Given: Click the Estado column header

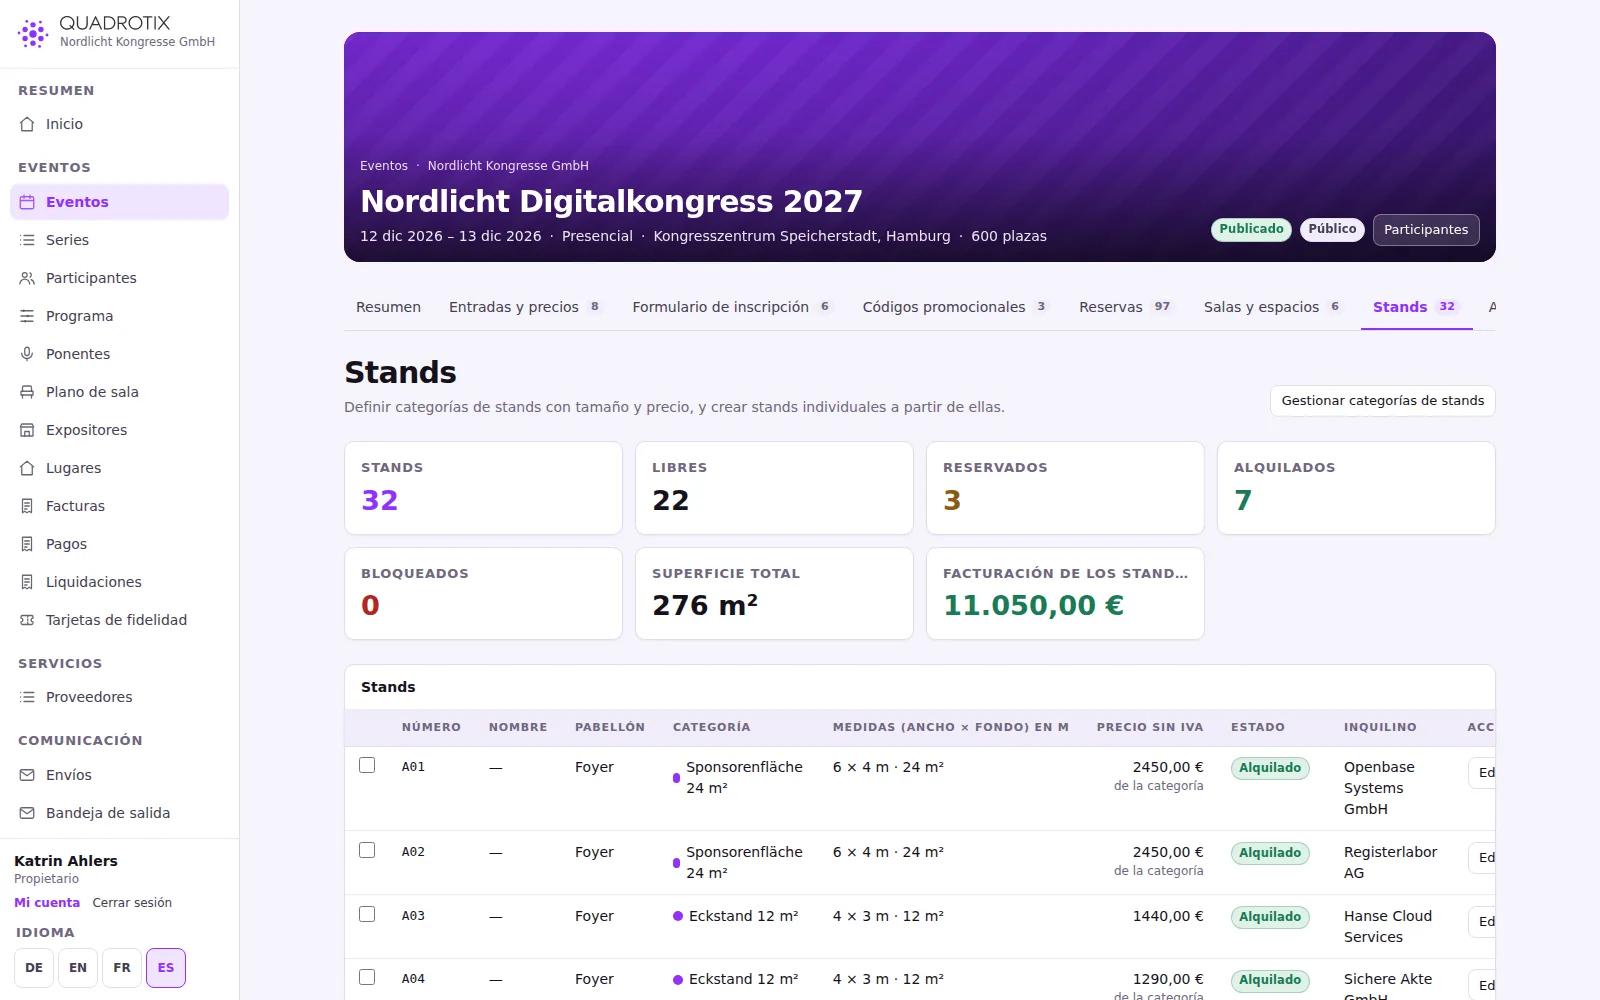Looking at the screenshot, I should click(x=1258, y=727).
